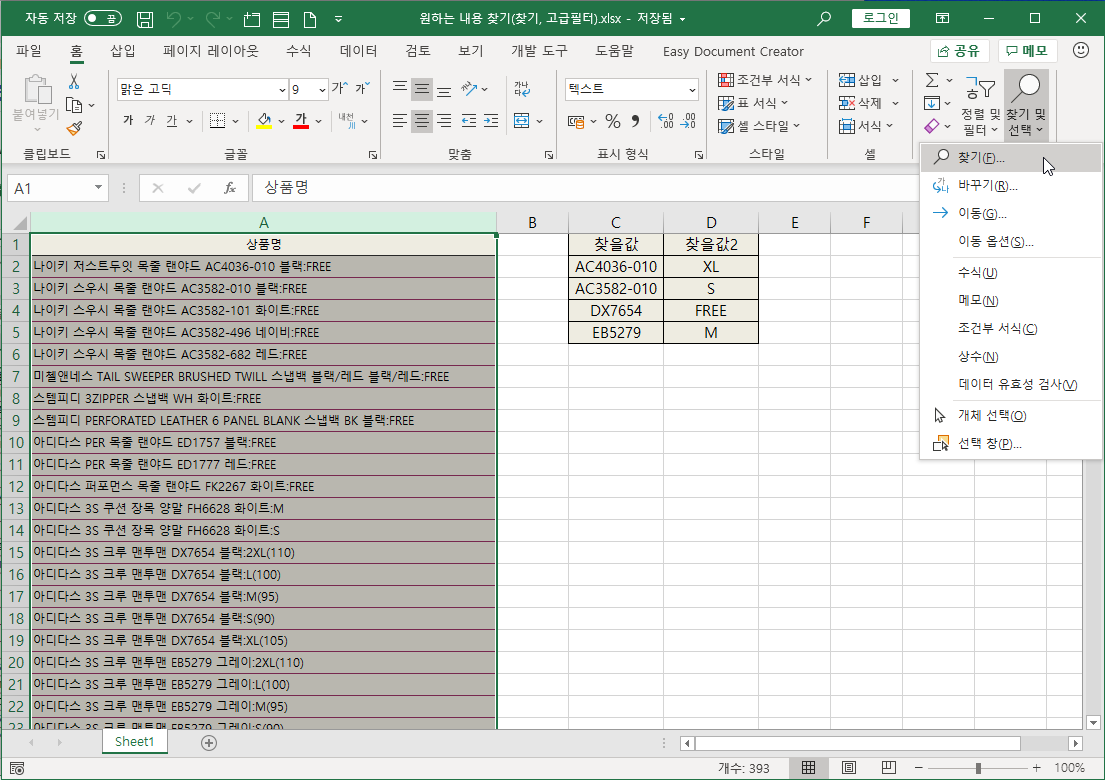Open the font size dropdown
This screenshot has height=780, width=1105.
point(322,89)
